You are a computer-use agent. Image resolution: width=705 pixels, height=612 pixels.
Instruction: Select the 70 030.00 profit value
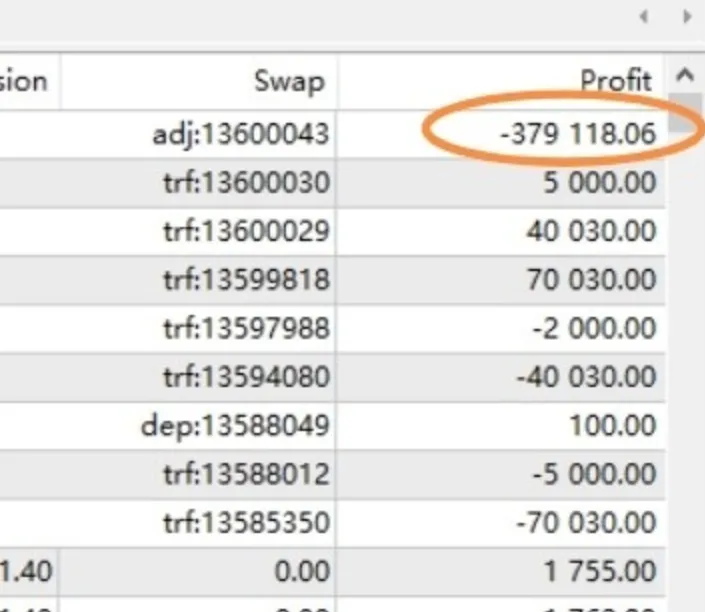tap(591, 280)
